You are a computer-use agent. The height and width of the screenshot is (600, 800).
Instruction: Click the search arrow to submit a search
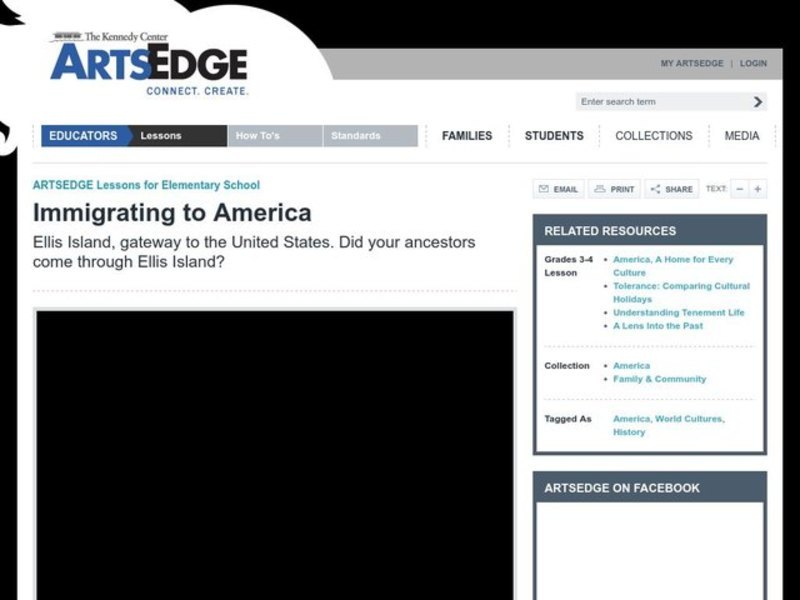pyautogui.click(x=757, y=101)
